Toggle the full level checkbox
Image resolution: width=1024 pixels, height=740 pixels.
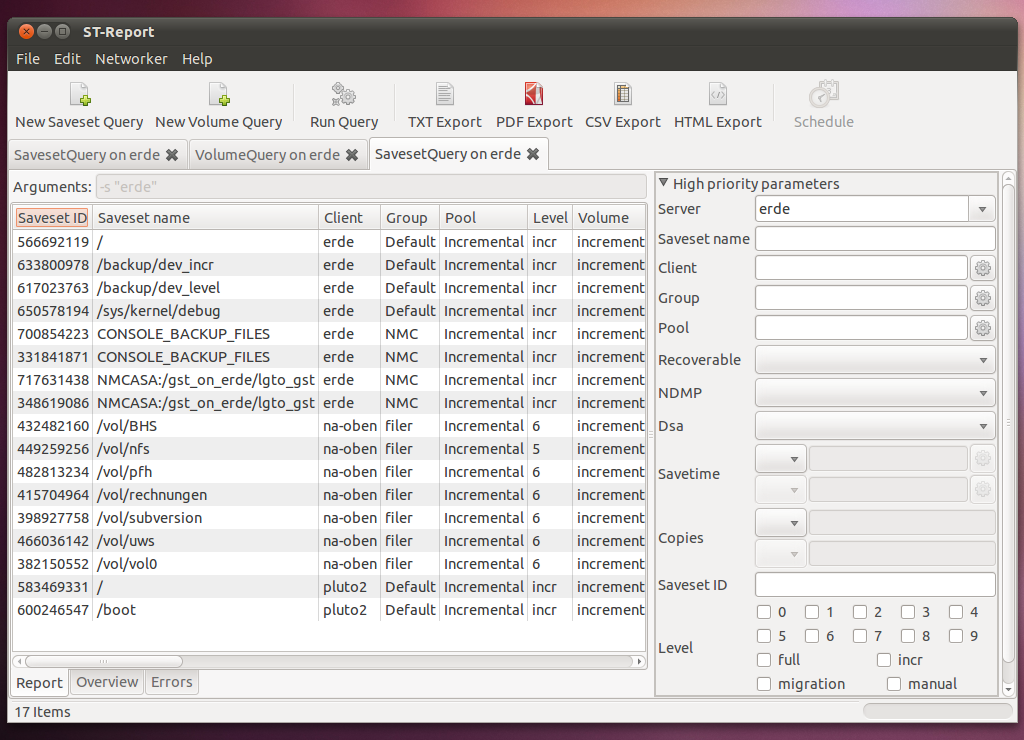click(763, 660)
